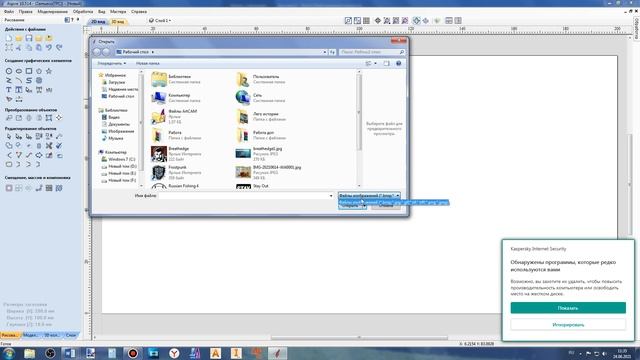Viewport: 640px width, 360px height.
Task: Click the help question icon in Open dialog
Action: pyautogui.click(x=399, y=64)
